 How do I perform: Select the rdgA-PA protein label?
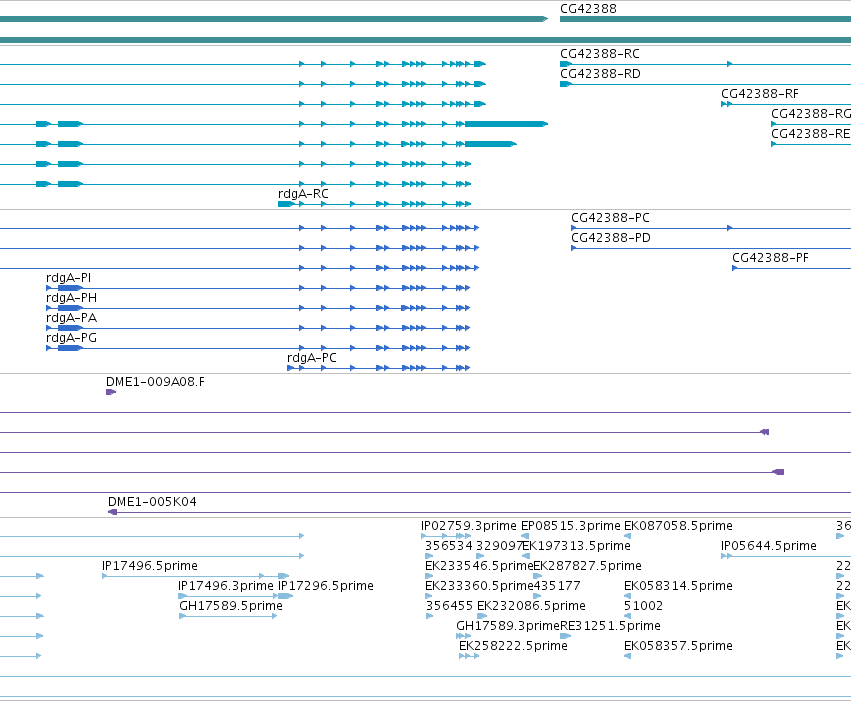pyautogui.click(x=72, y=318)
